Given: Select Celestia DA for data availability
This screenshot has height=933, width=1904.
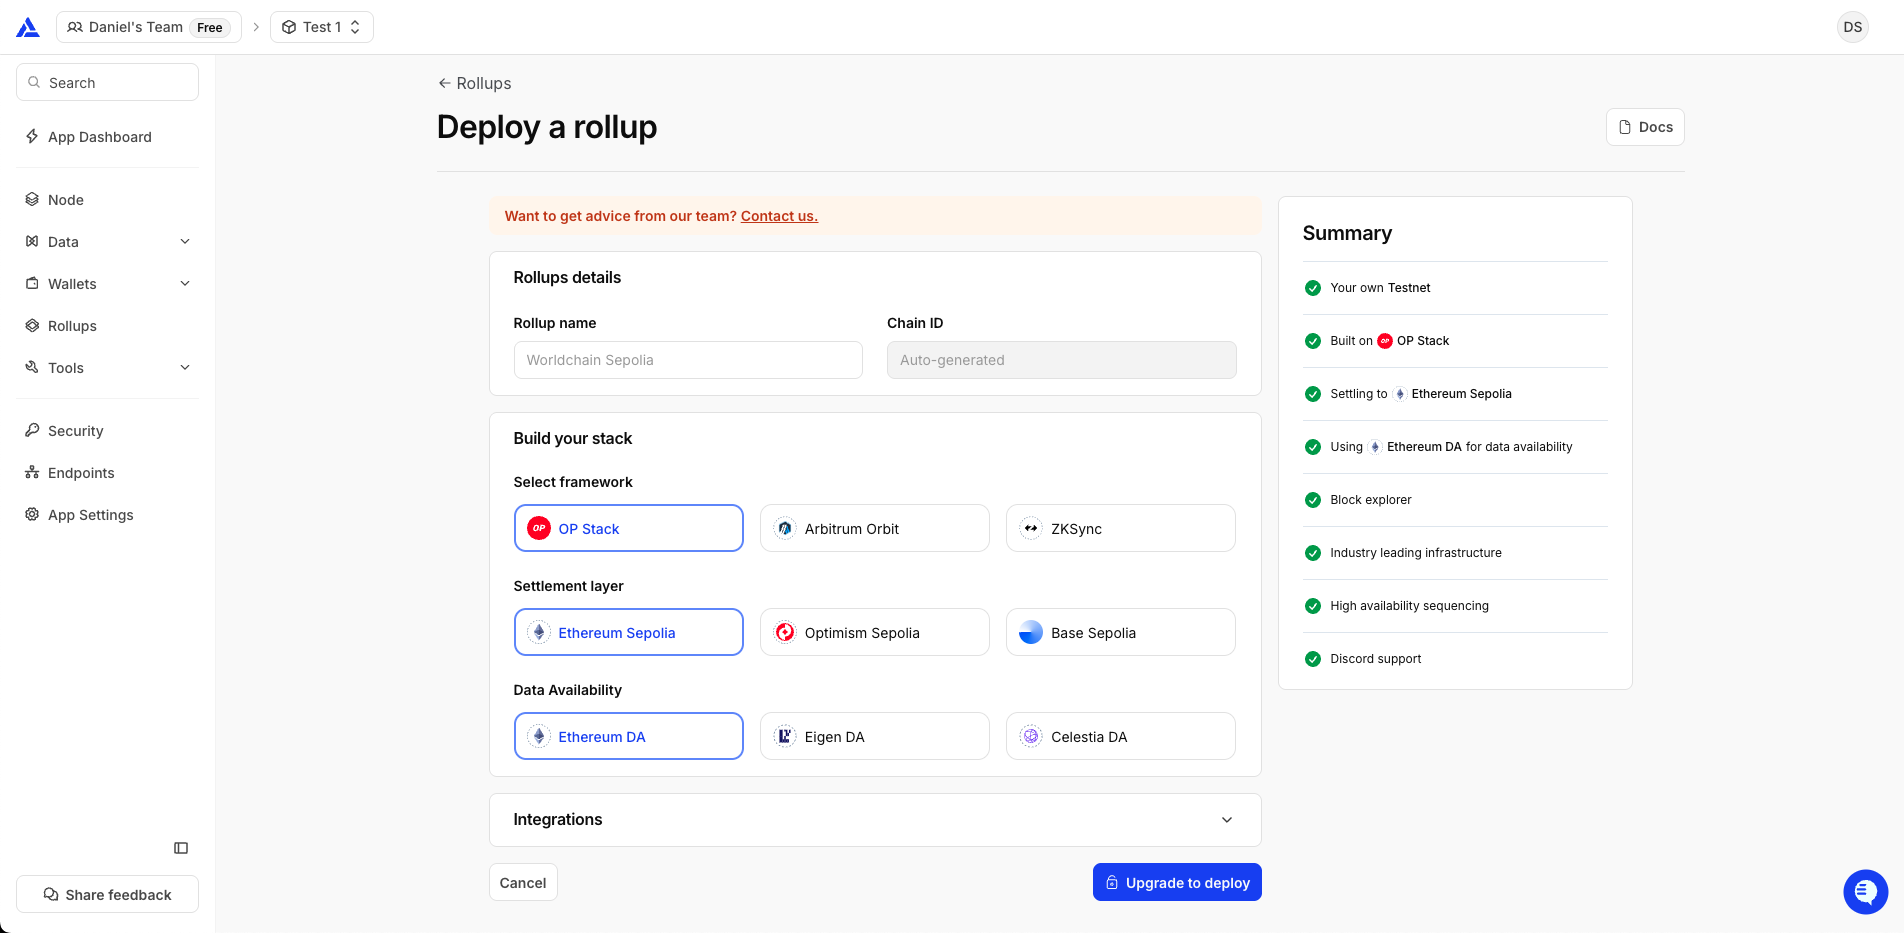Looking at the screenshot, I should click(1120, 736).
